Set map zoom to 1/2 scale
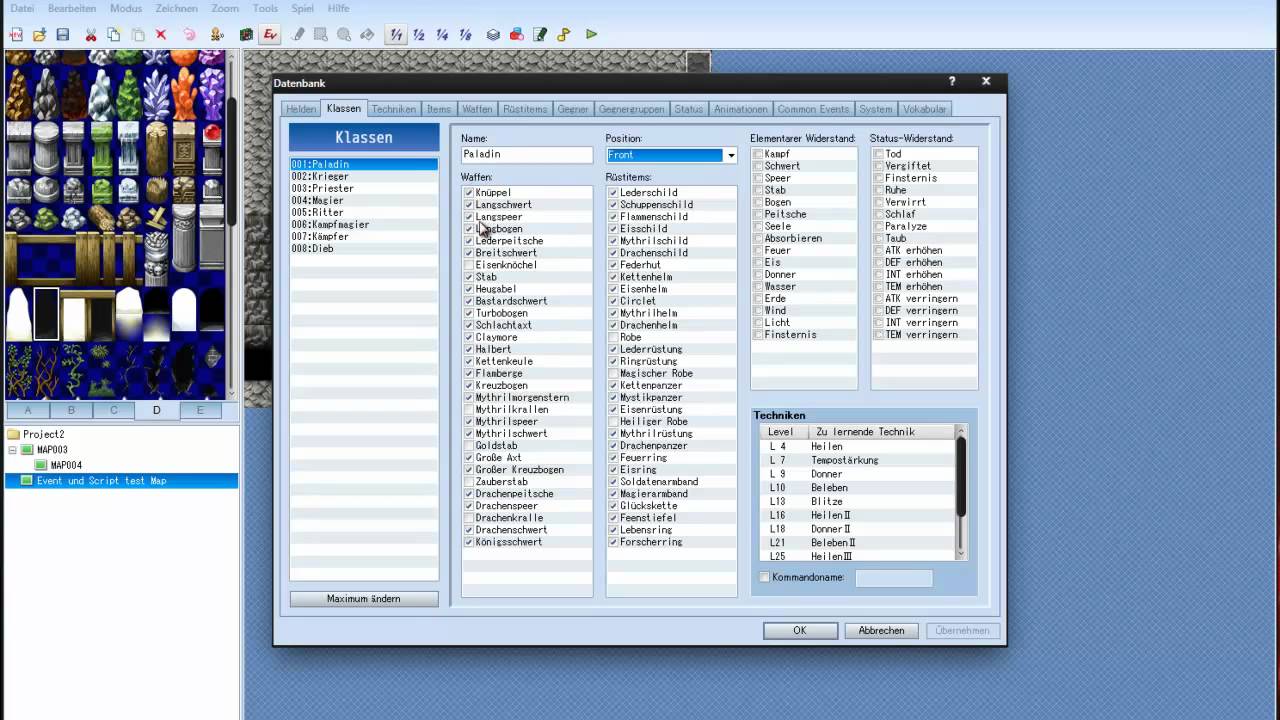This screenshot has height=720, width=1280. (x=419, y=34)
